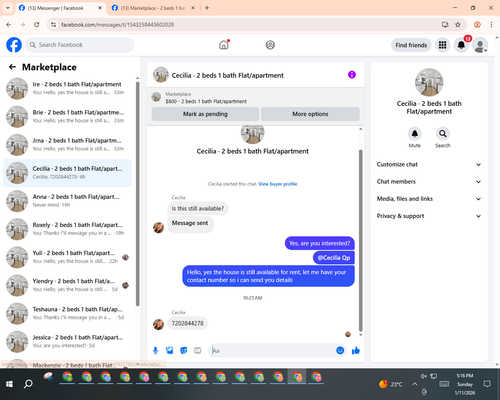
Task: Choose a sticker icon
Action: [184, 350]
